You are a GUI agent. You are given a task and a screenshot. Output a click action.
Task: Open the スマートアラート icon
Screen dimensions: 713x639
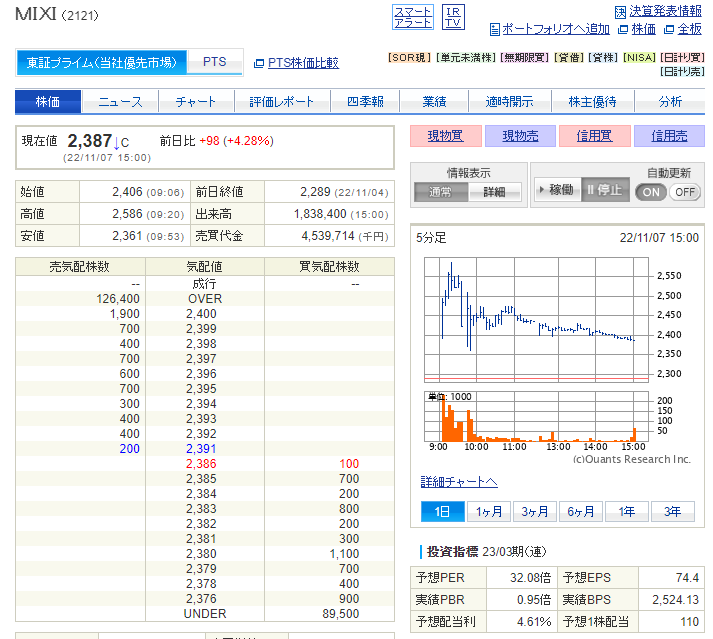click(412, 17)
